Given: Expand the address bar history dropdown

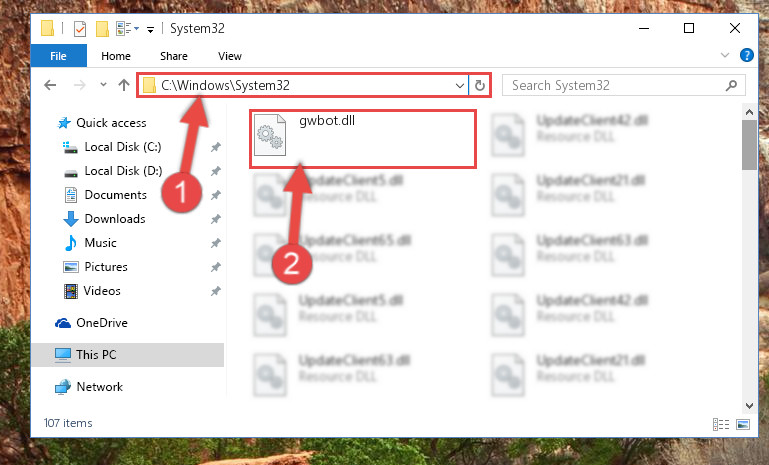Looking at the screenshot, I should click(460, 86).
